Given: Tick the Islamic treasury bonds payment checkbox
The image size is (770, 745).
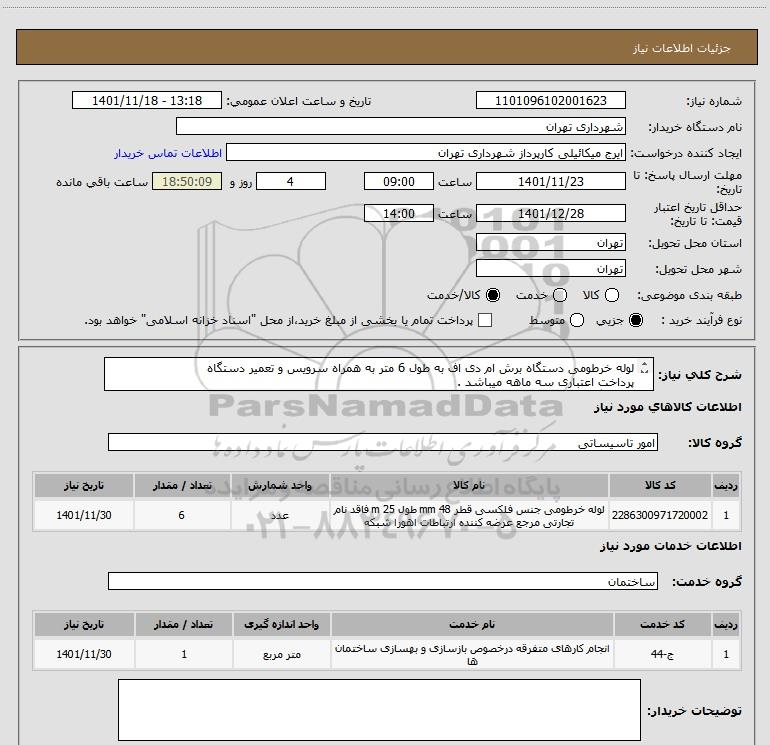Looking at the screenshot, I should [x=485, y=320].
